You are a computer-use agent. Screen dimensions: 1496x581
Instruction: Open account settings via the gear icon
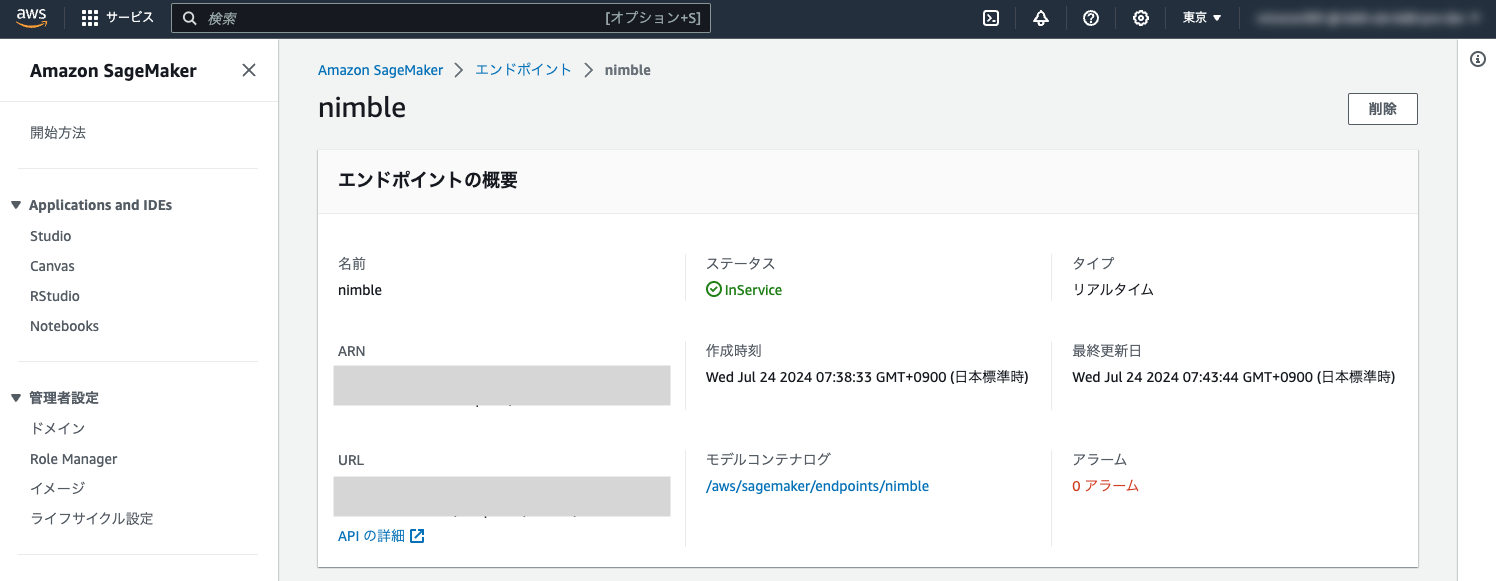[x=1140, y=17]
